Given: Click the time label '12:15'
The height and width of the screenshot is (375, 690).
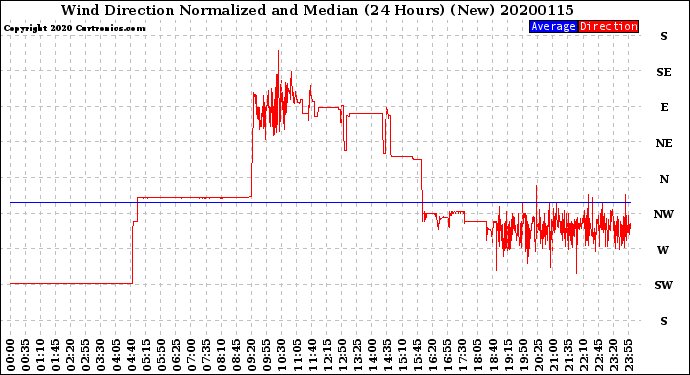Looking at the screenshot, I should [x=327, y=355].
